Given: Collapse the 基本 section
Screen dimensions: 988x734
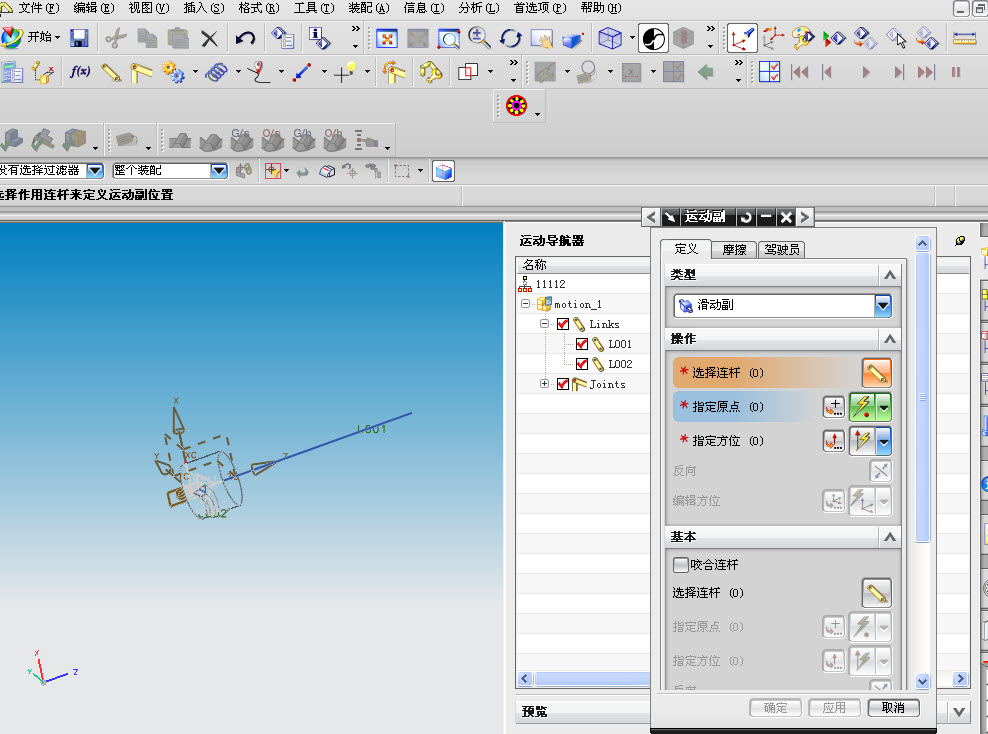Looking at the screenshot, I should 890,537.
